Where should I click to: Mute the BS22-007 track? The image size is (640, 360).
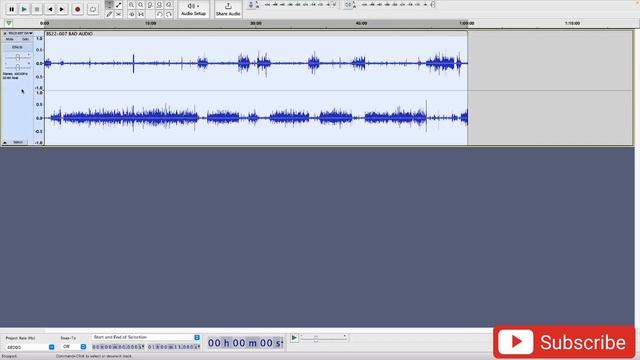point(10,39)
